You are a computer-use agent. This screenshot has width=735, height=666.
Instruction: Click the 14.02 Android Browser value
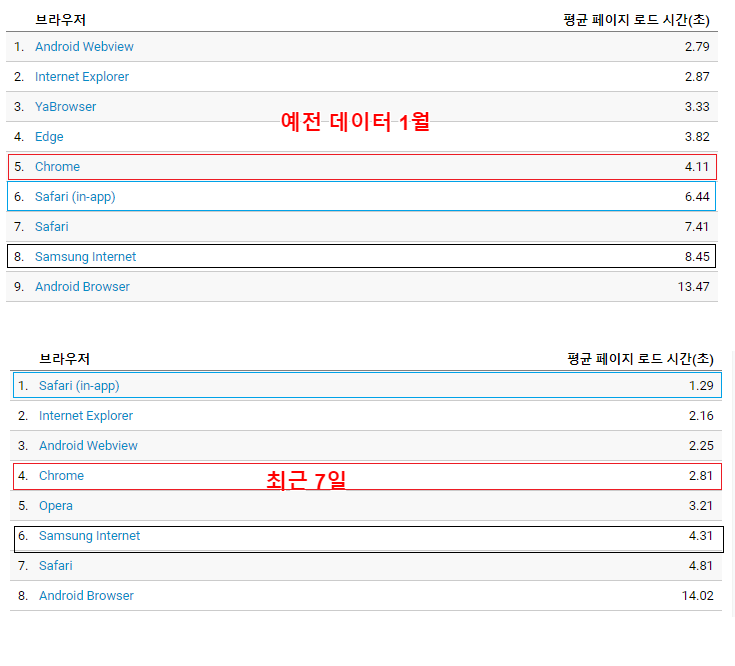coord(698,596)
